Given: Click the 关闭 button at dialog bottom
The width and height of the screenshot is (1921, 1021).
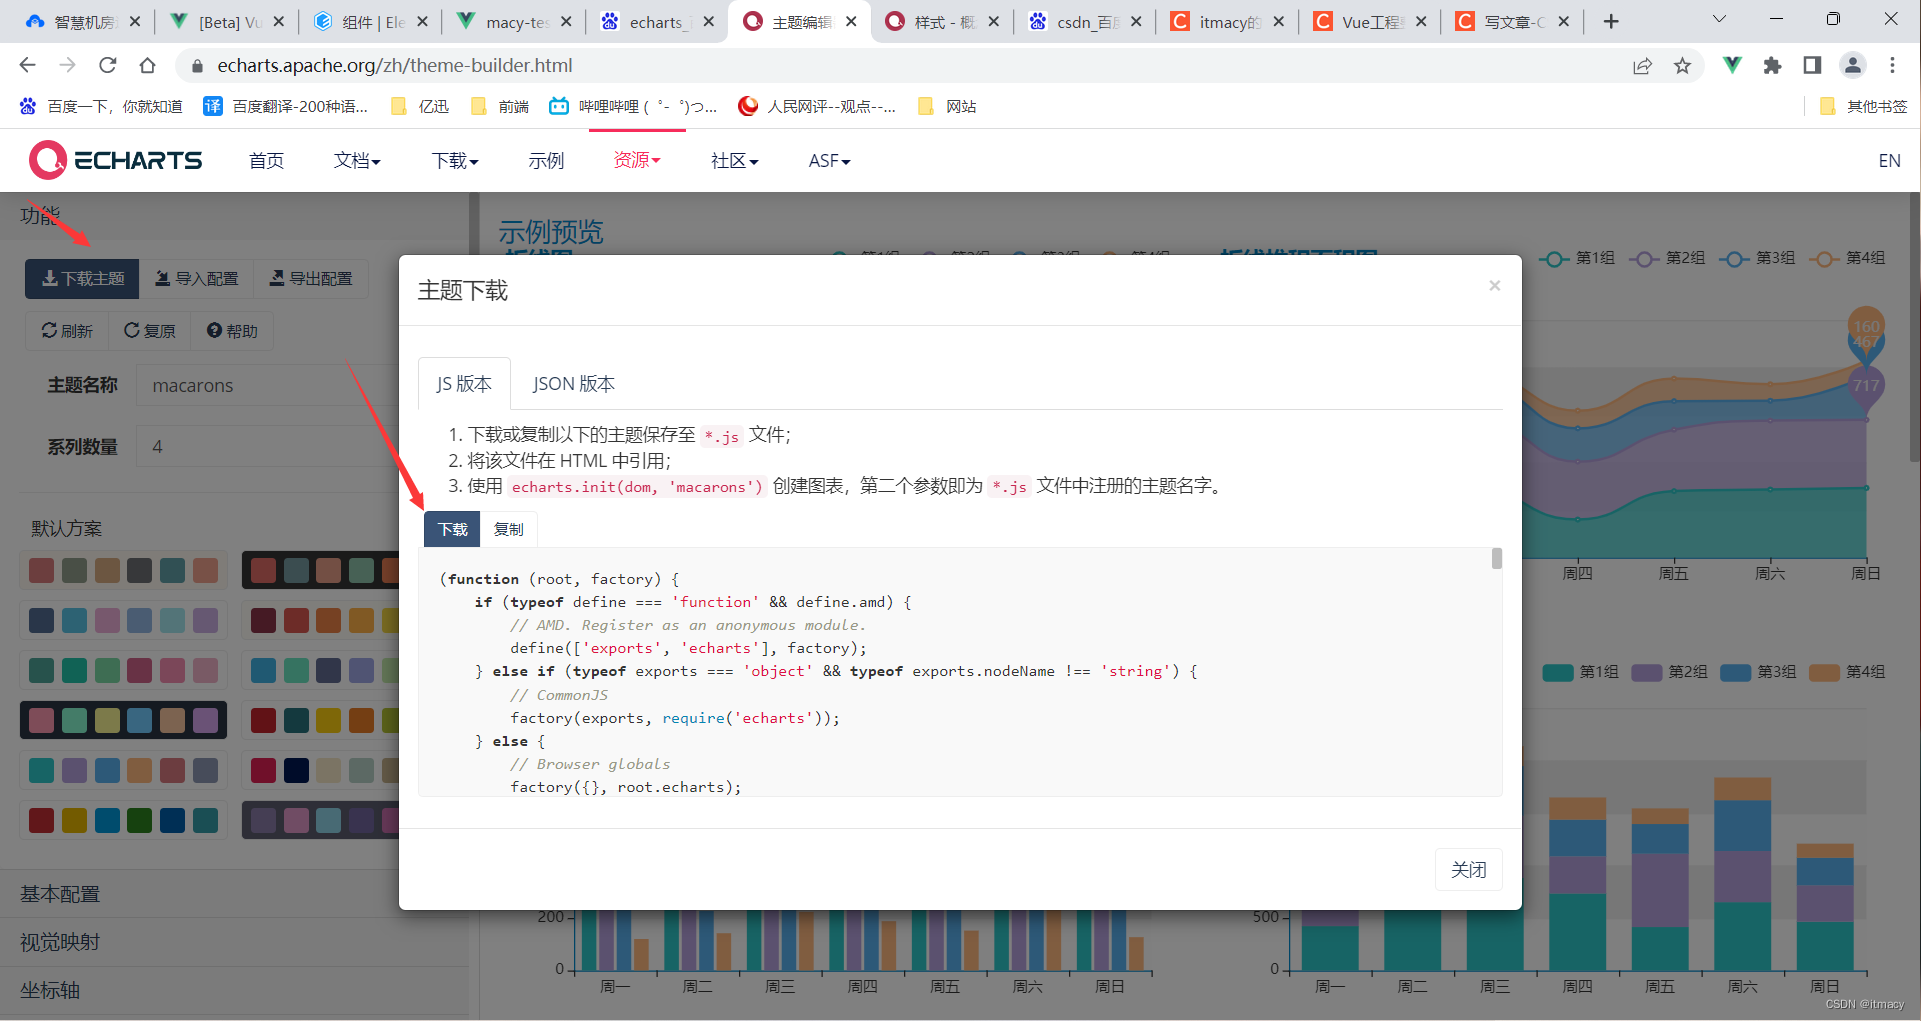Looking at the screenshot, I should coord(1468,869).
